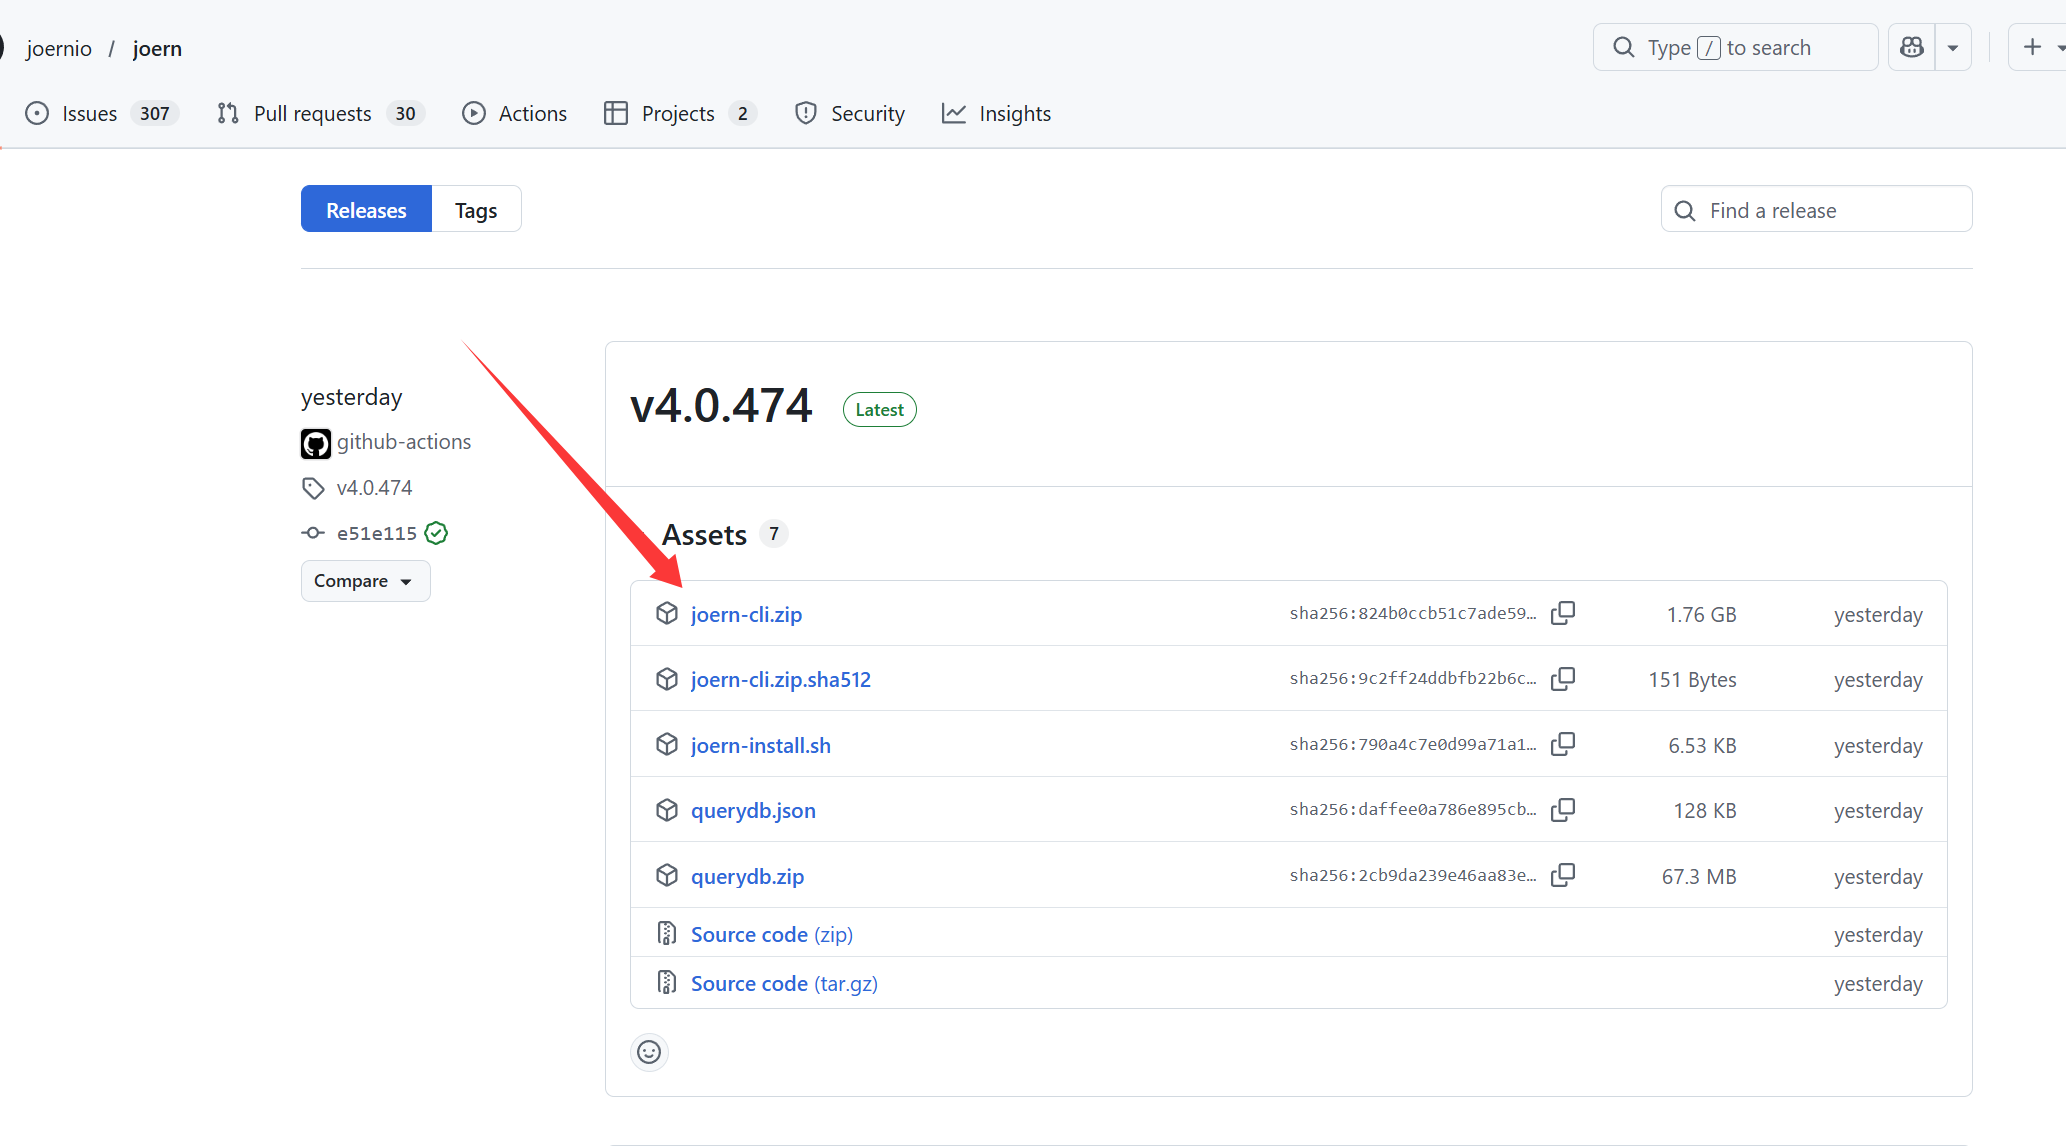Expand the Compare dropdown
The width and height of the screenshot is (2066, 1146).
coord(365,581)
